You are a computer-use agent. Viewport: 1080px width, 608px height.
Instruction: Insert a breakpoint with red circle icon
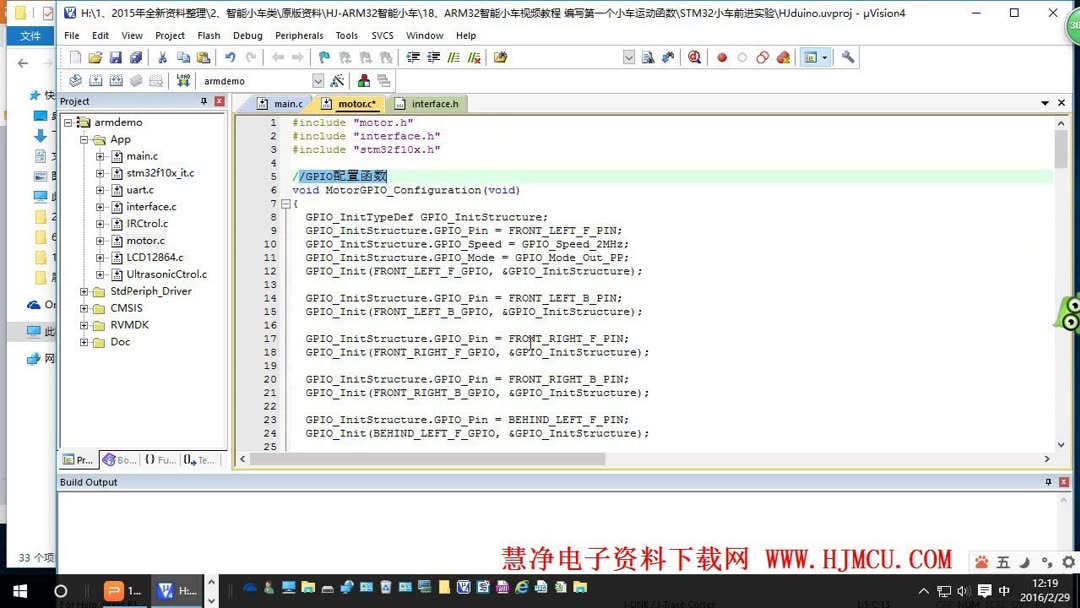pyautogui.click(x=722, y=57)
